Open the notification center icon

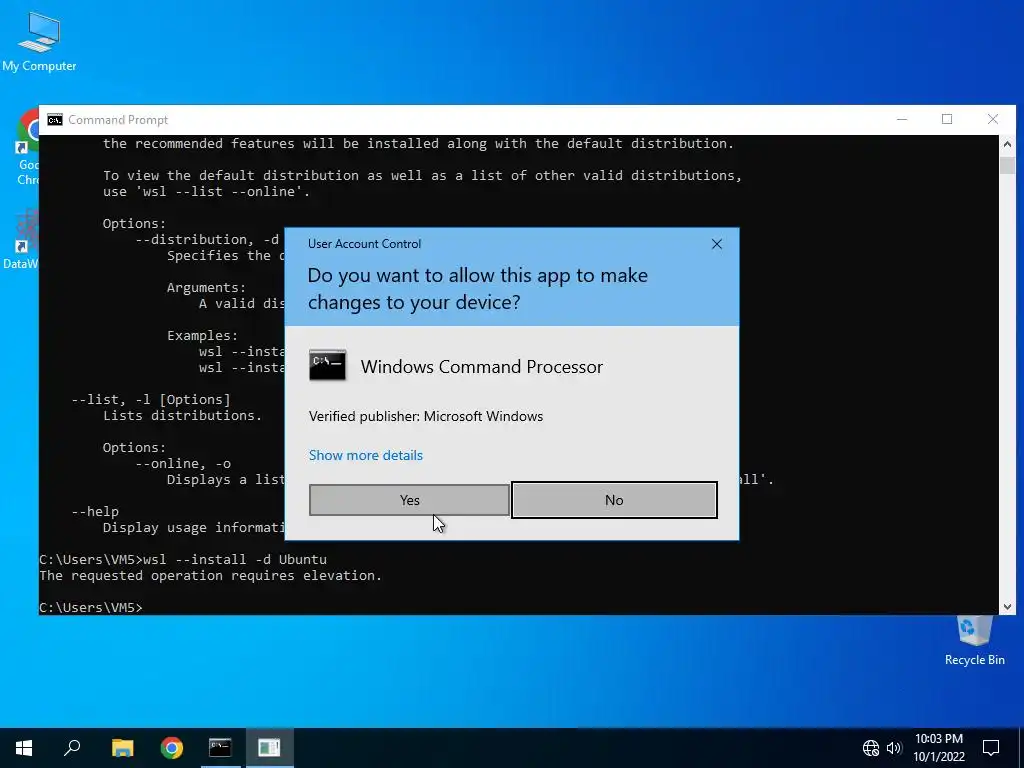point(991,748)
